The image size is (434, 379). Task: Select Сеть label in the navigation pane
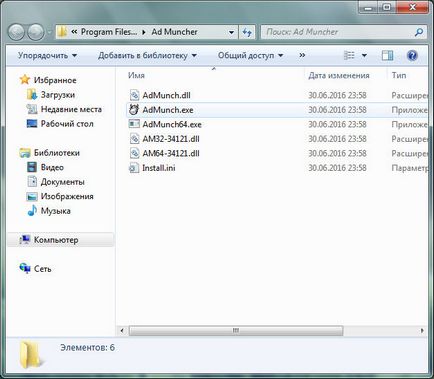click(43, 268)
